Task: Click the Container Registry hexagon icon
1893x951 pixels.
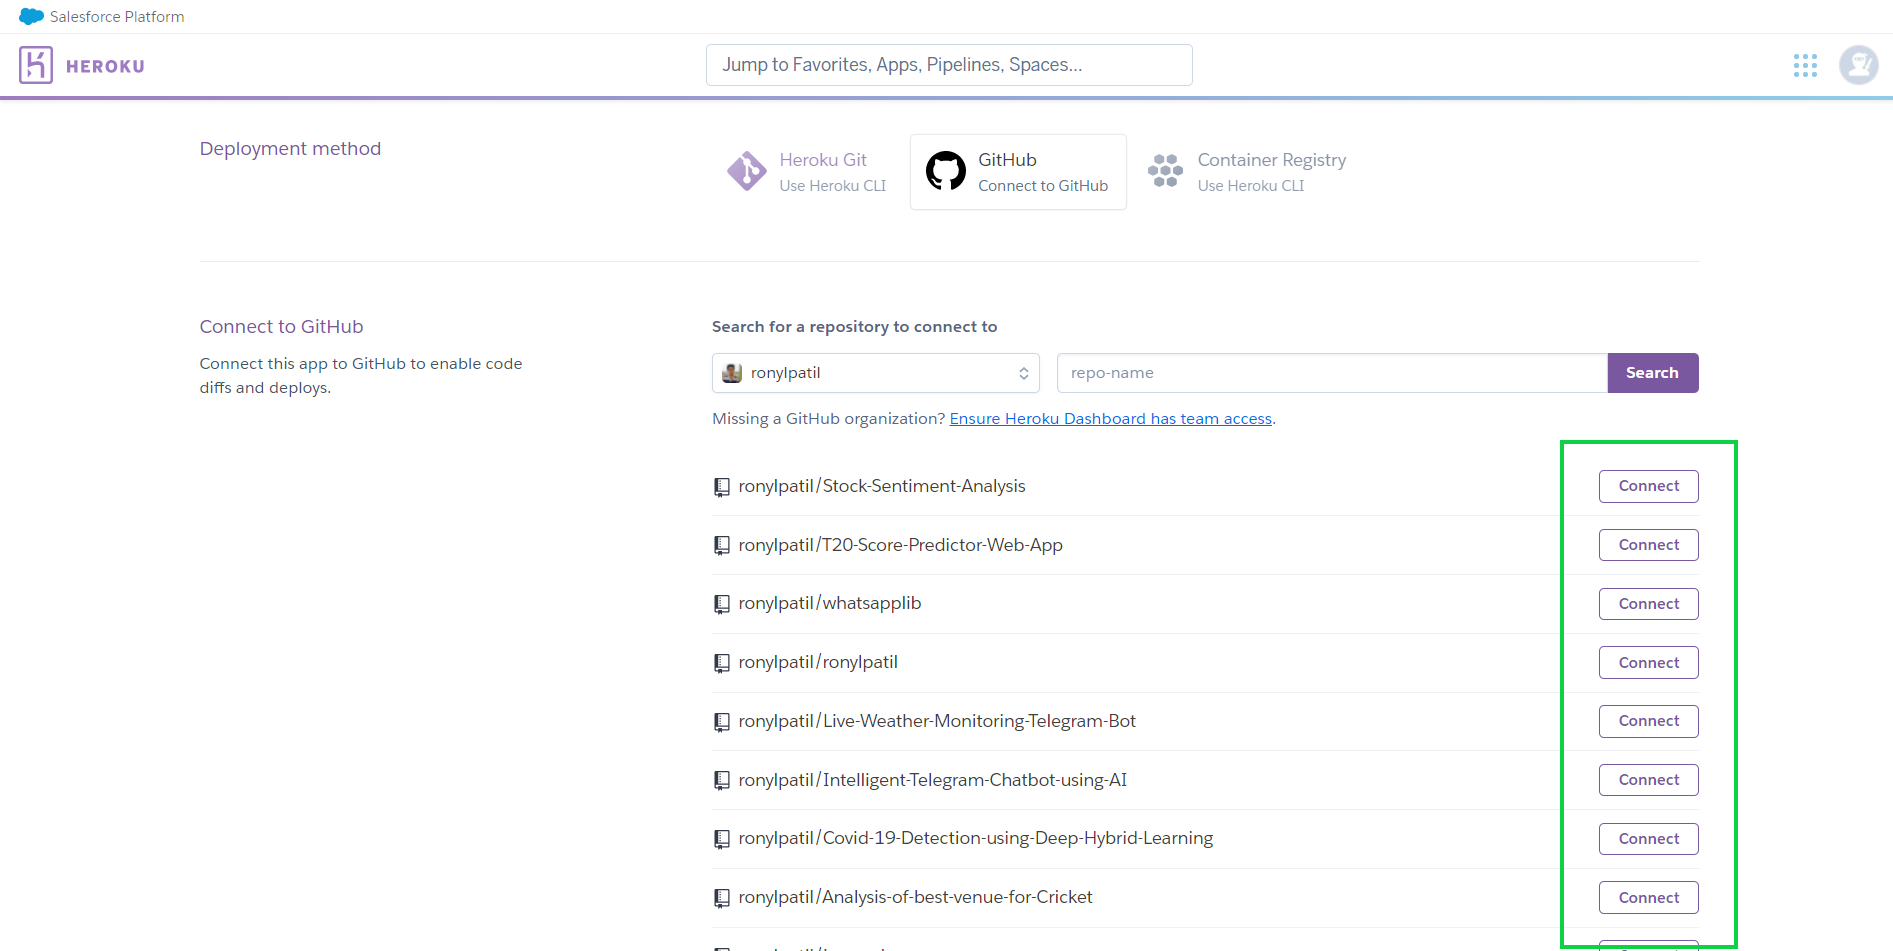Action: pos(1165,171)
